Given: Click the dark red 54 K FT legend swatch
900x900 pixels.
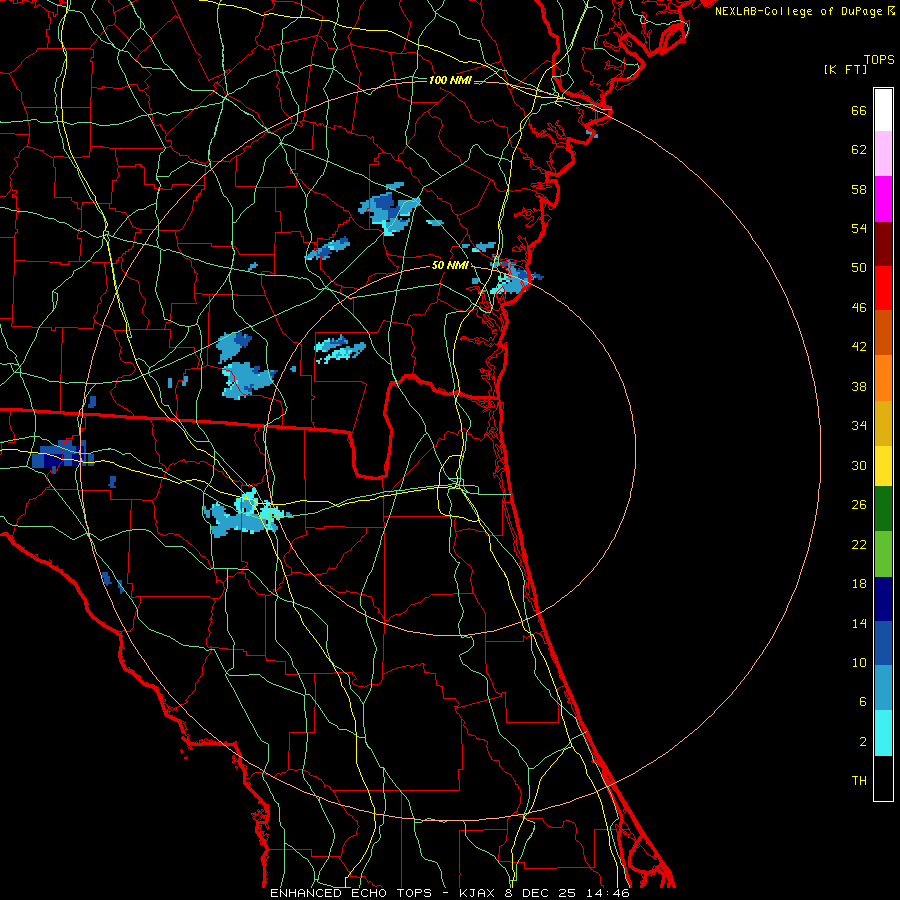Looking at the screenshot, I should point(883,243).
